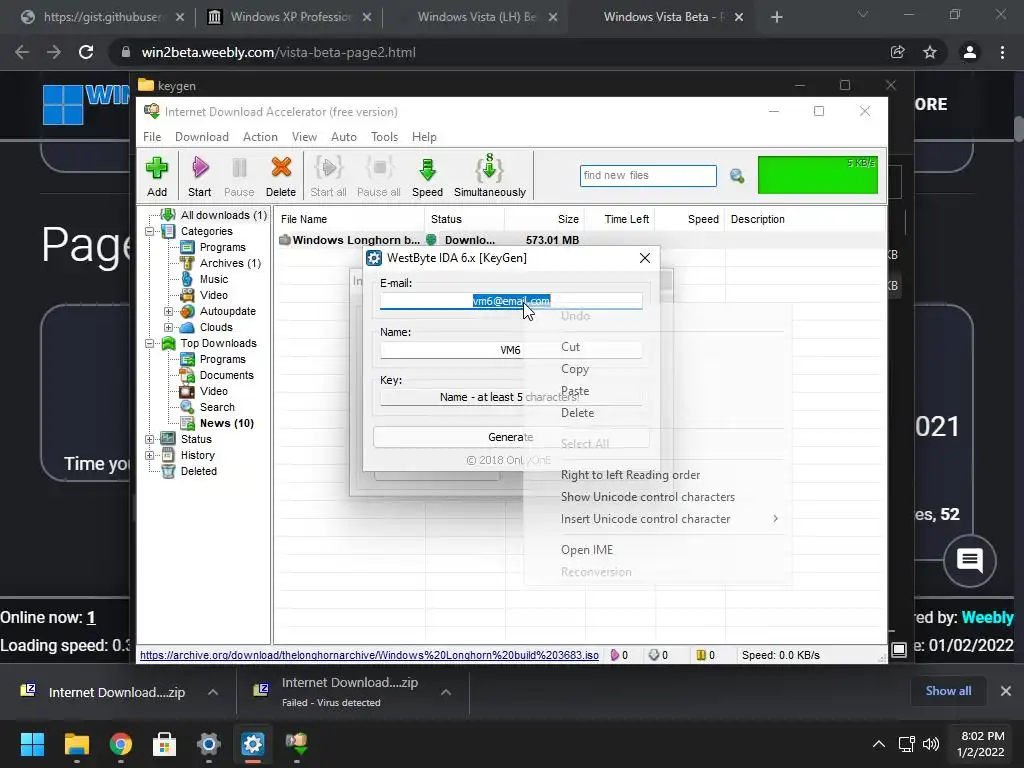Viewport: 1024px width, 768px height.
Task: Click the Delete toolbar icon
Action: (281, 176)
